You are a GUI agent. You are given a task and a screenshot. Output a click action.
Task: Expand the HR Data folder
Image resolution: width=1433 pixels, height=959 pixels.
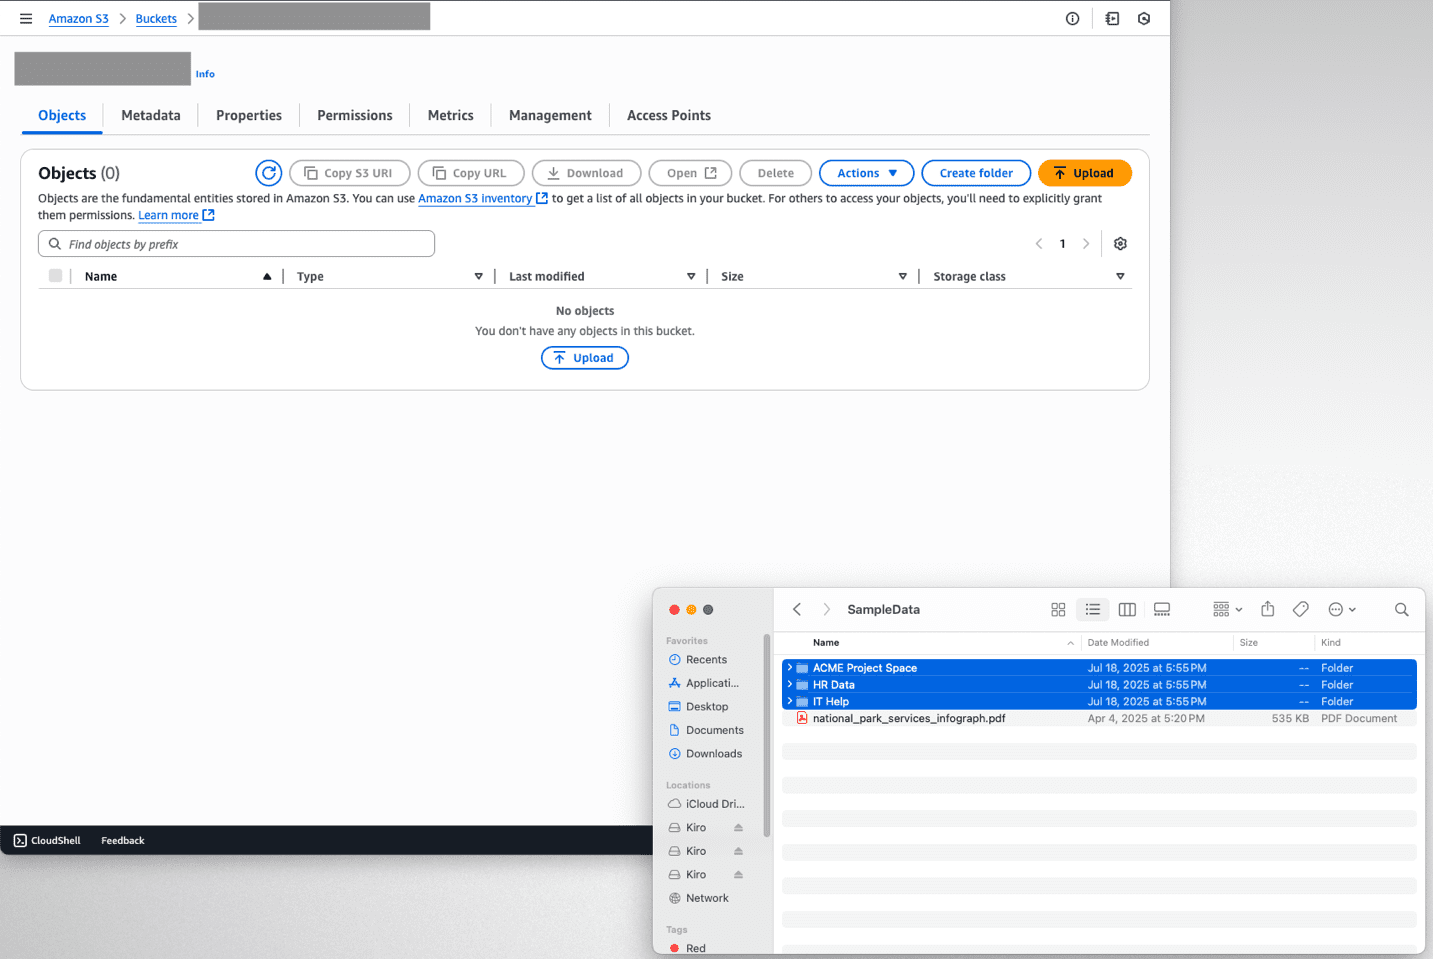point(789,685)
